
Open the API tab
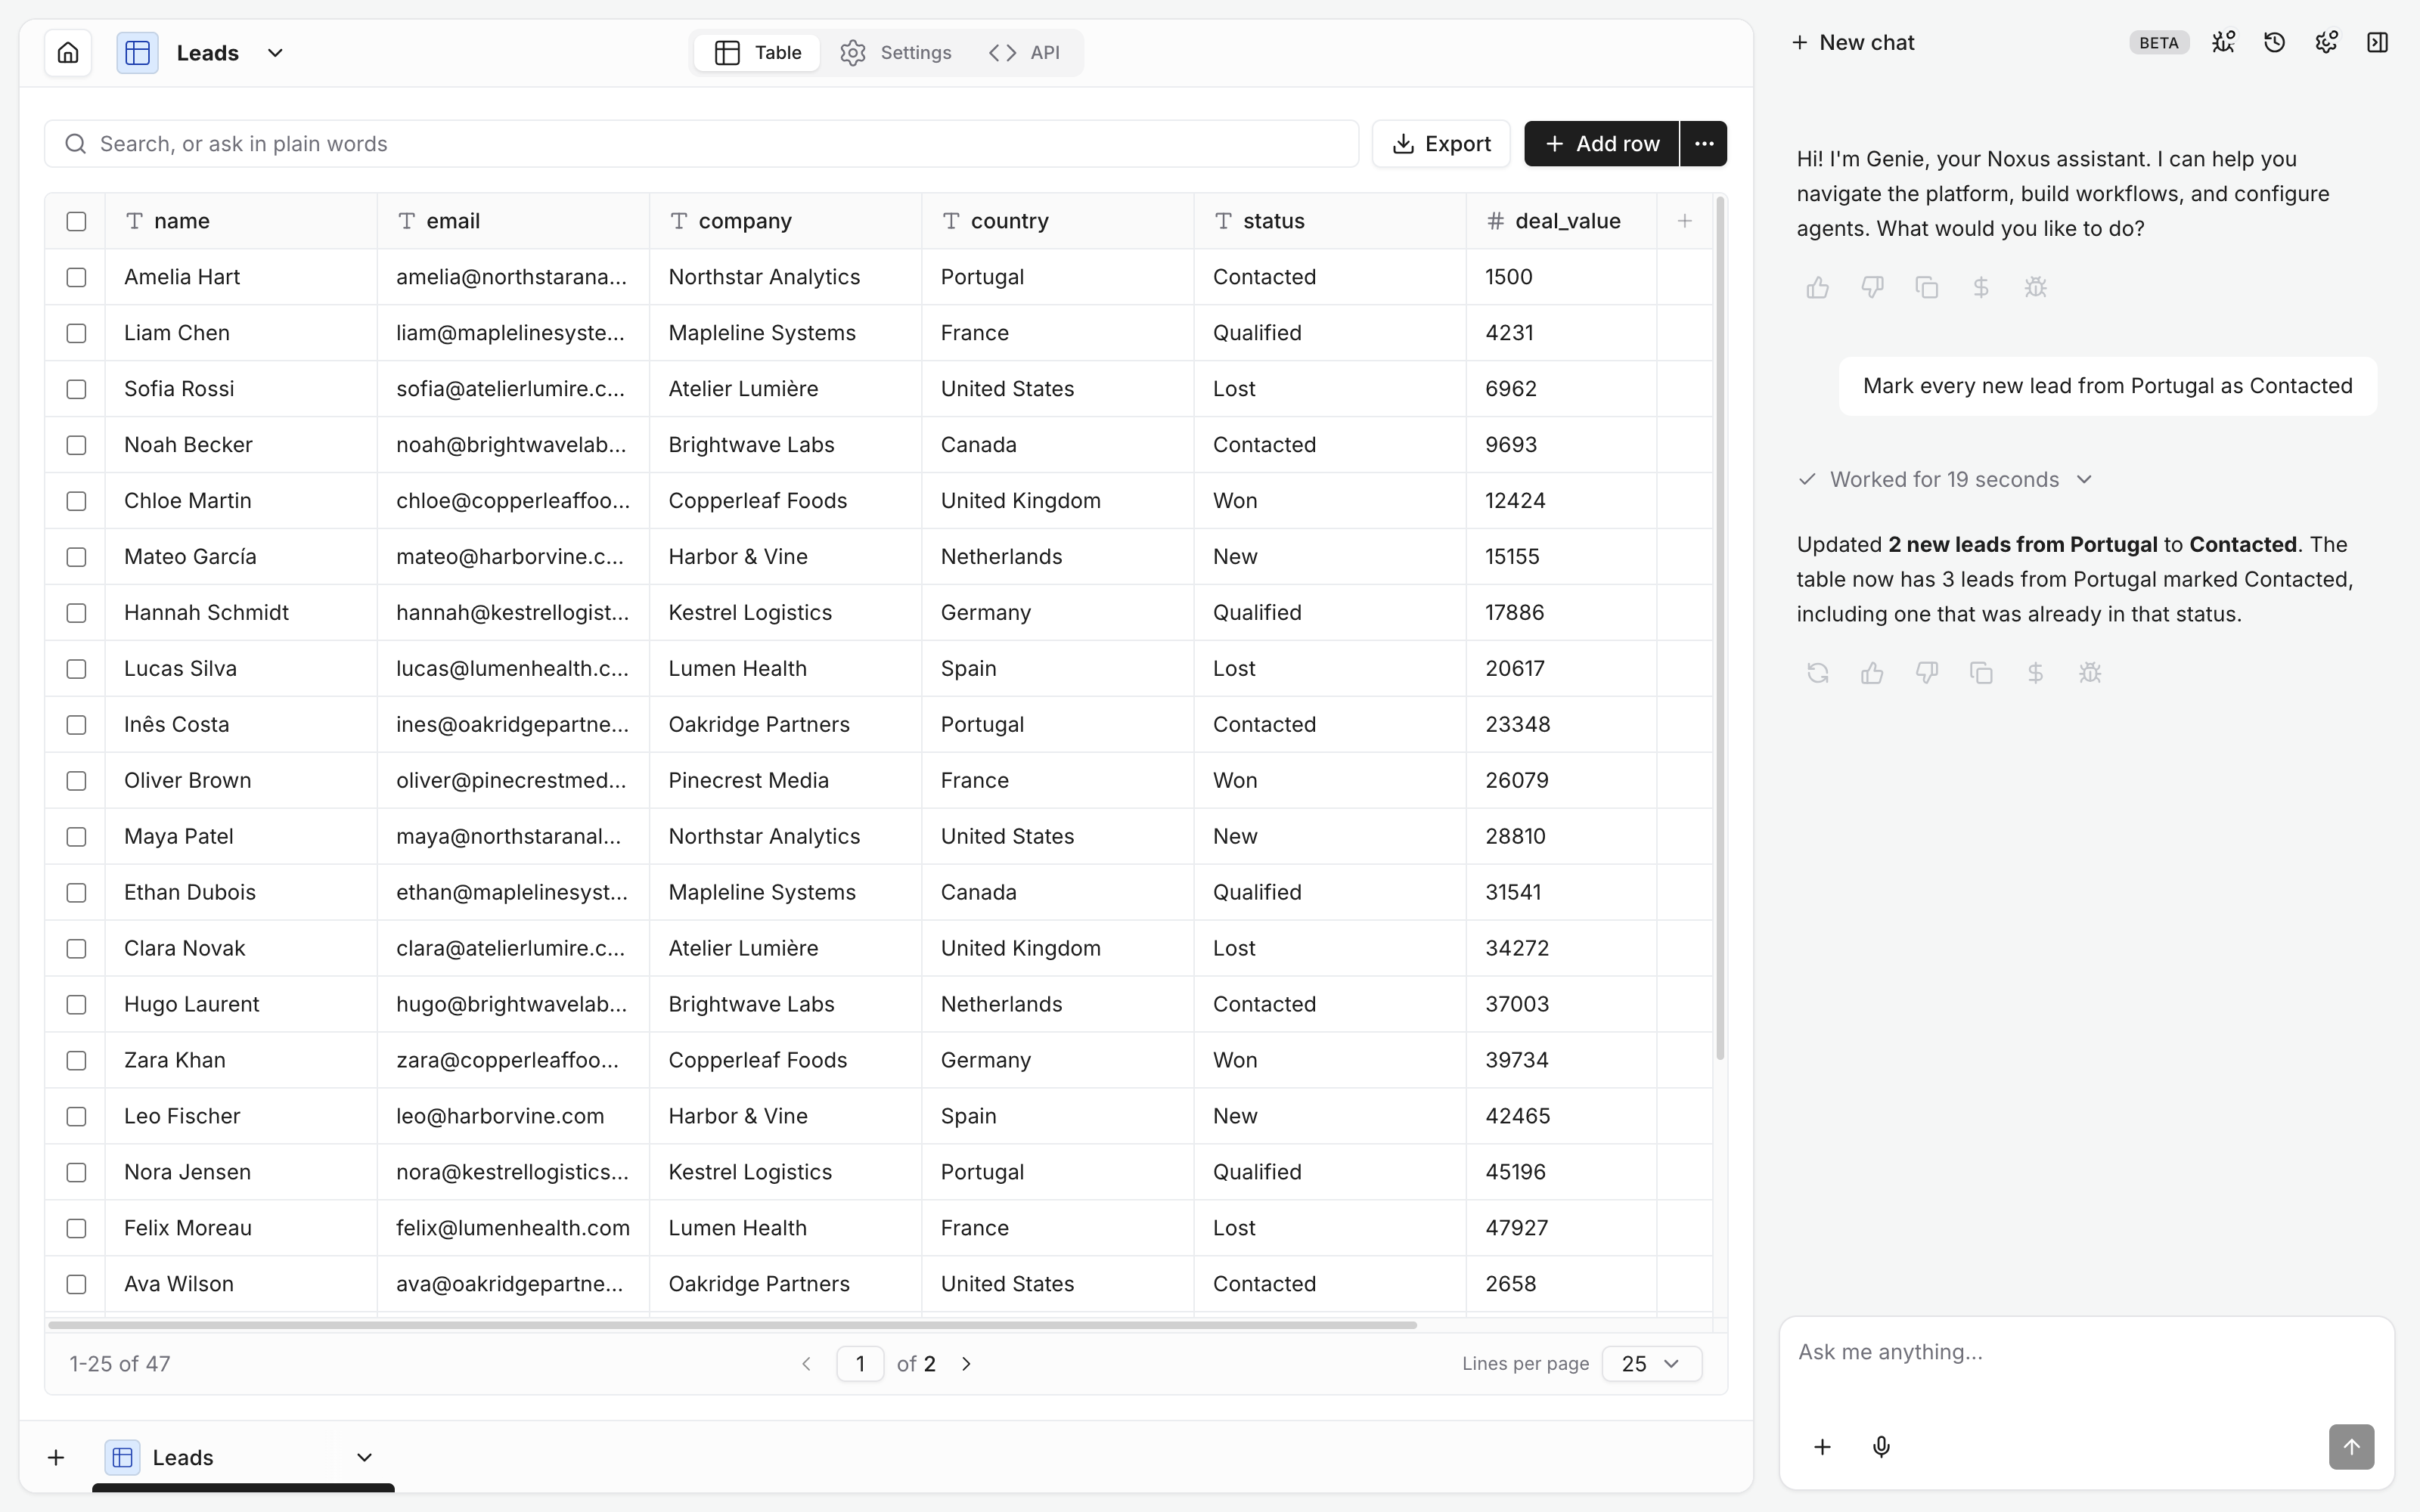pos(1024,53)
